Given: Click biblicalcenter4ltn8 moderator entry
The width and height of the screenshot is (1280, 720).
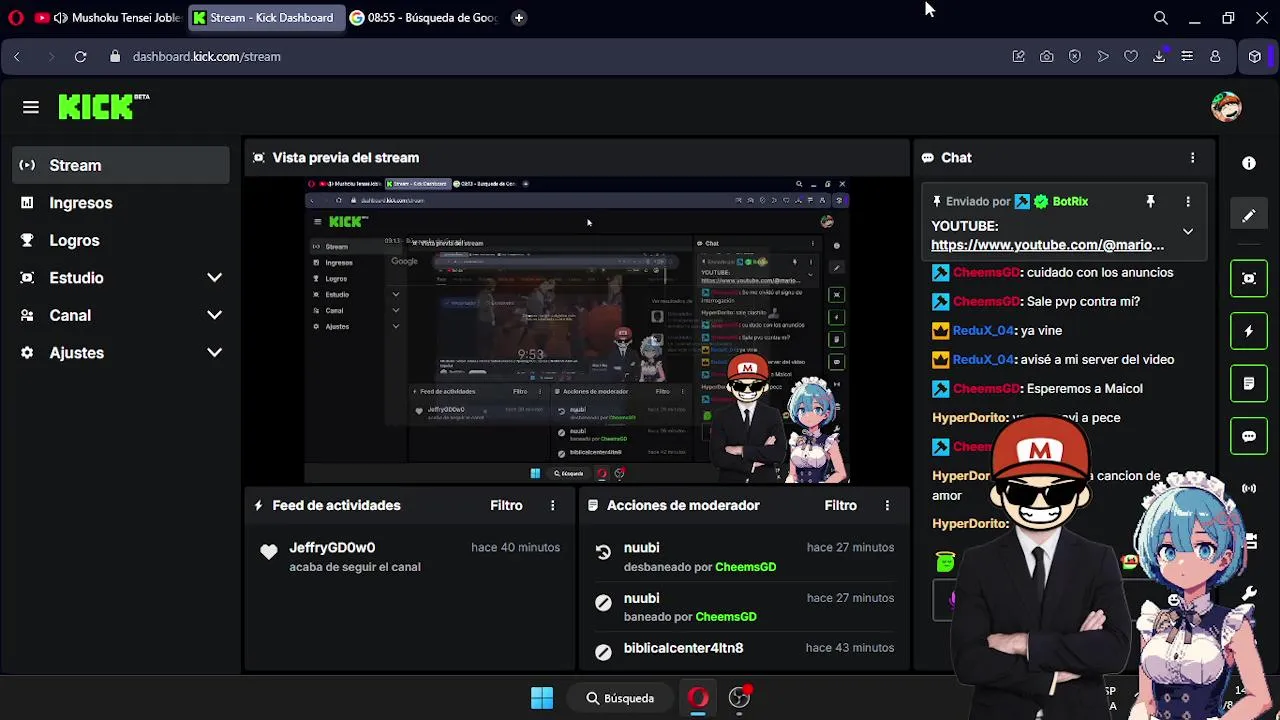Looking at the screenshot, I should tap(683, 648).
